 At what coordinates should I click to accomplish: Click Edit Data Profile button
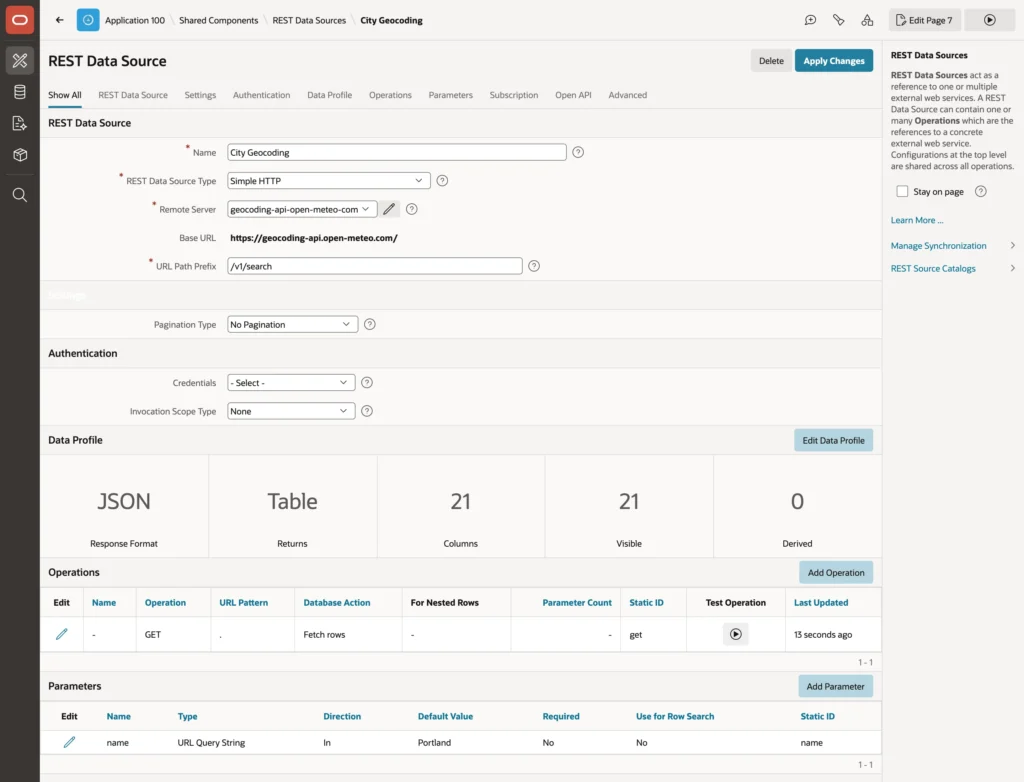pyautogui.click(x=833, y=440)
